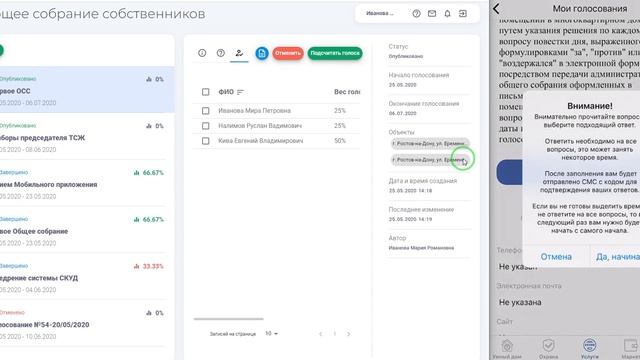Open the records-per-page dropdown showing 10
The image size is (640, 360).
tap(271, 333)
